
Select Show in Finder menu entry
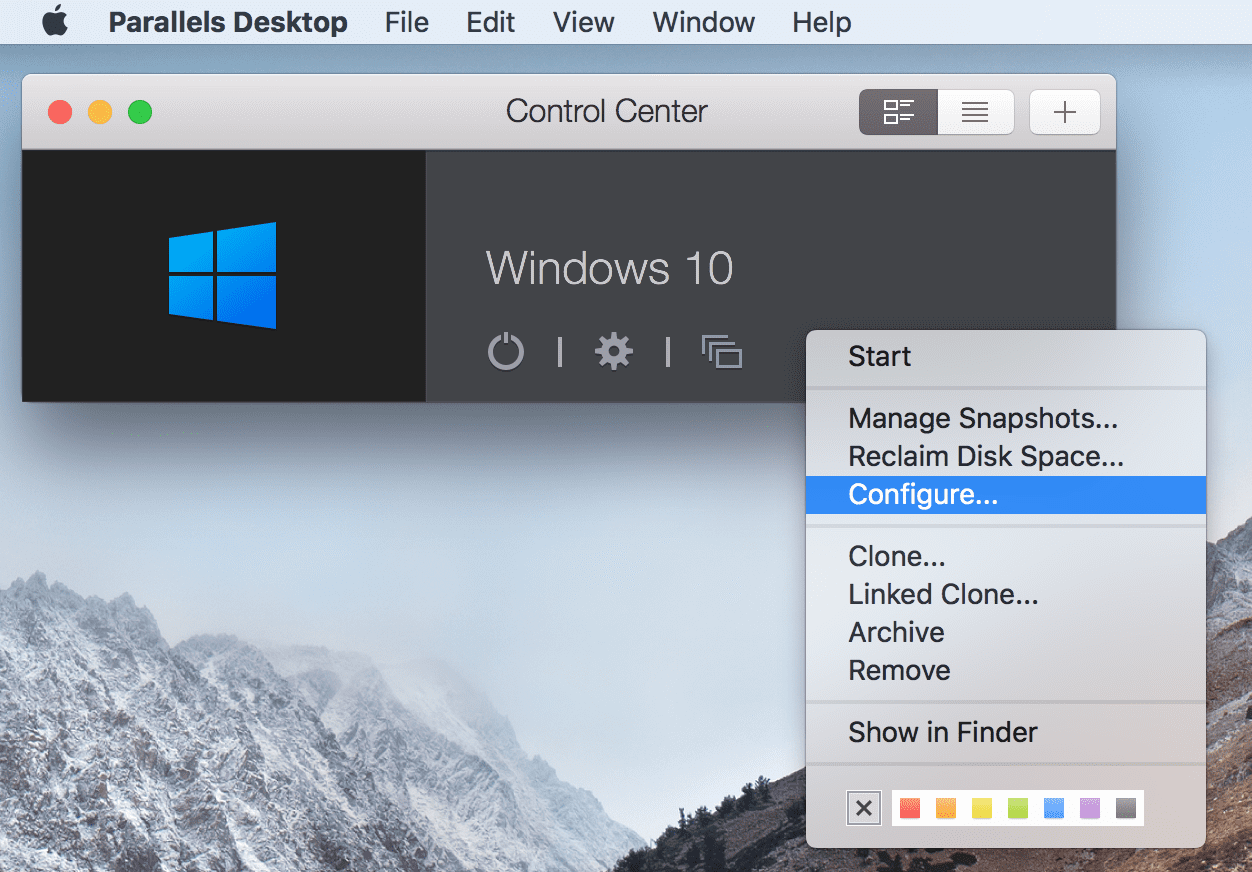pyautogui.click(x=1006, y=732)
